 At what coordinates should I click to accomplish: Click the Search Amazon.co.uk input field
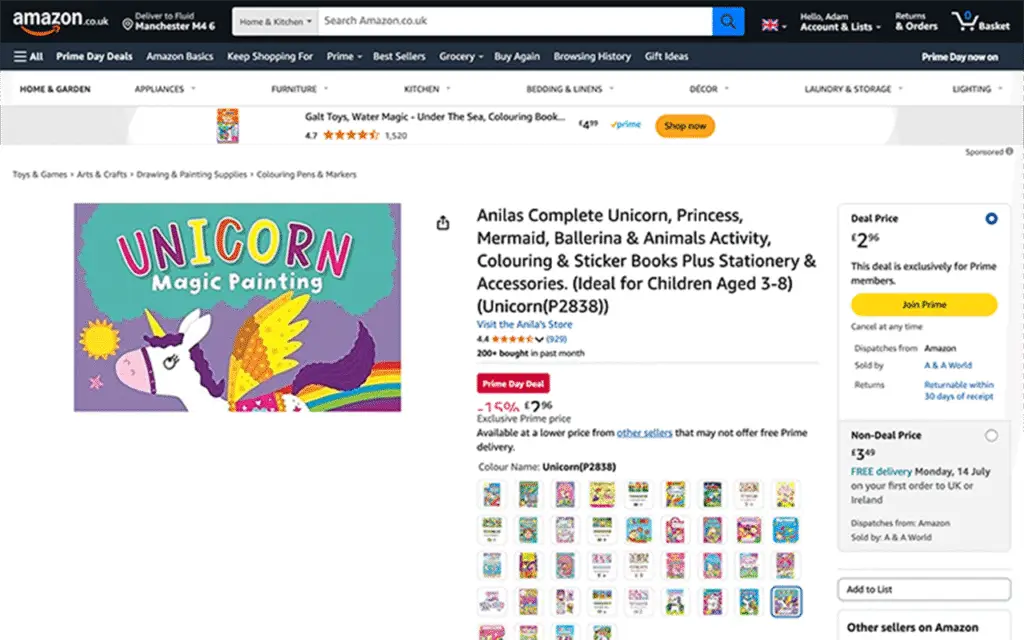[x=515, y=21]
